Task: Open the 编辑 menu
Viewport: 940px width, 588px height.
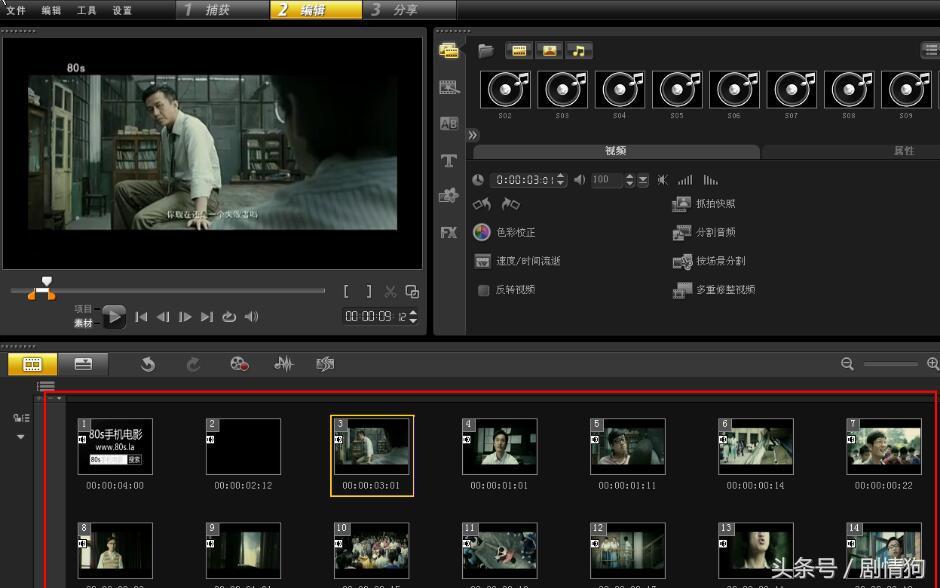Action: pyautogui.click(x=52, y=10)
